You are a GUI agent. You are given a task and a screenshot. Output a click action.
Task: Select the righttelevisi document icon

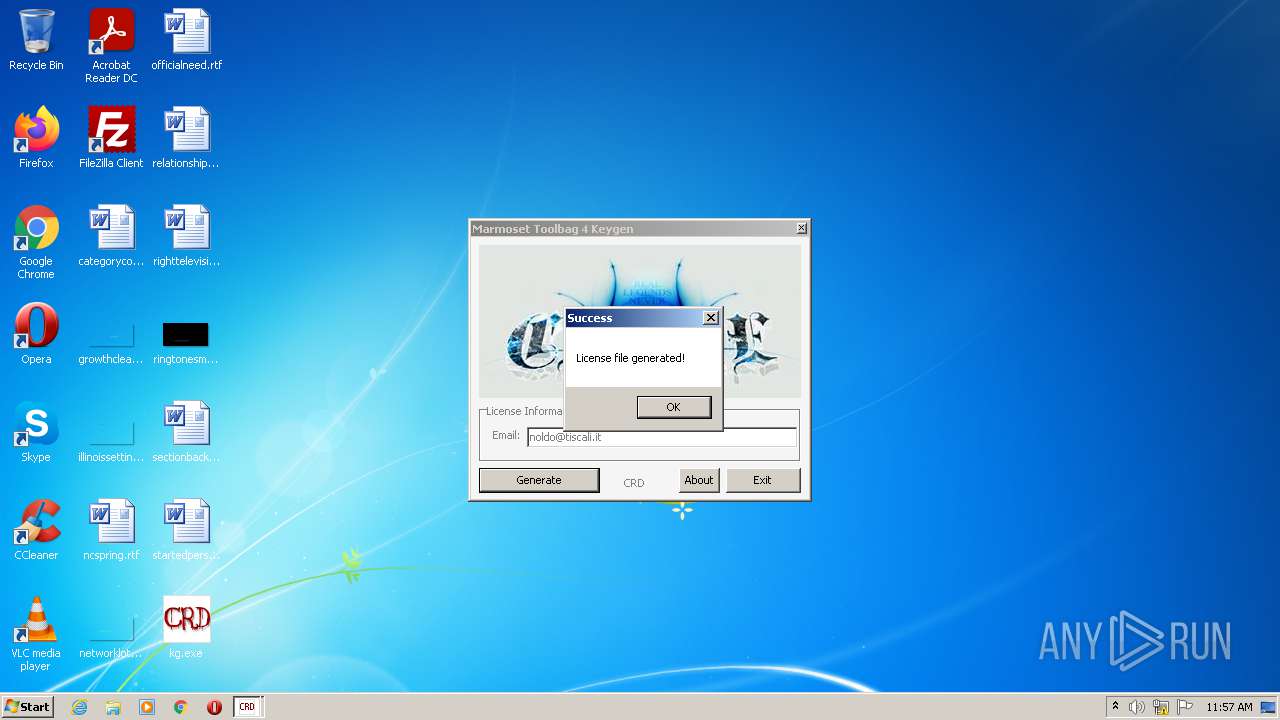187,236
